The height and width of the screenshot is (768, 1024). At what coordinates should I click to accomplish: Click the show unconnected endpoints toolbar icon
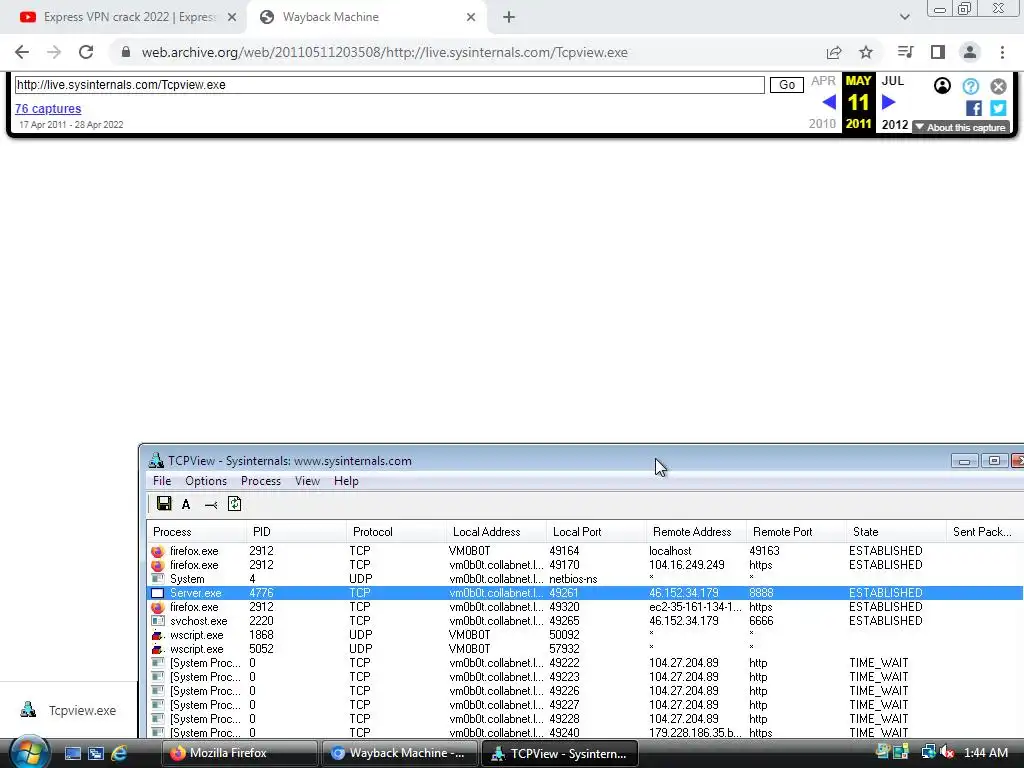click(x=210, y=504)
